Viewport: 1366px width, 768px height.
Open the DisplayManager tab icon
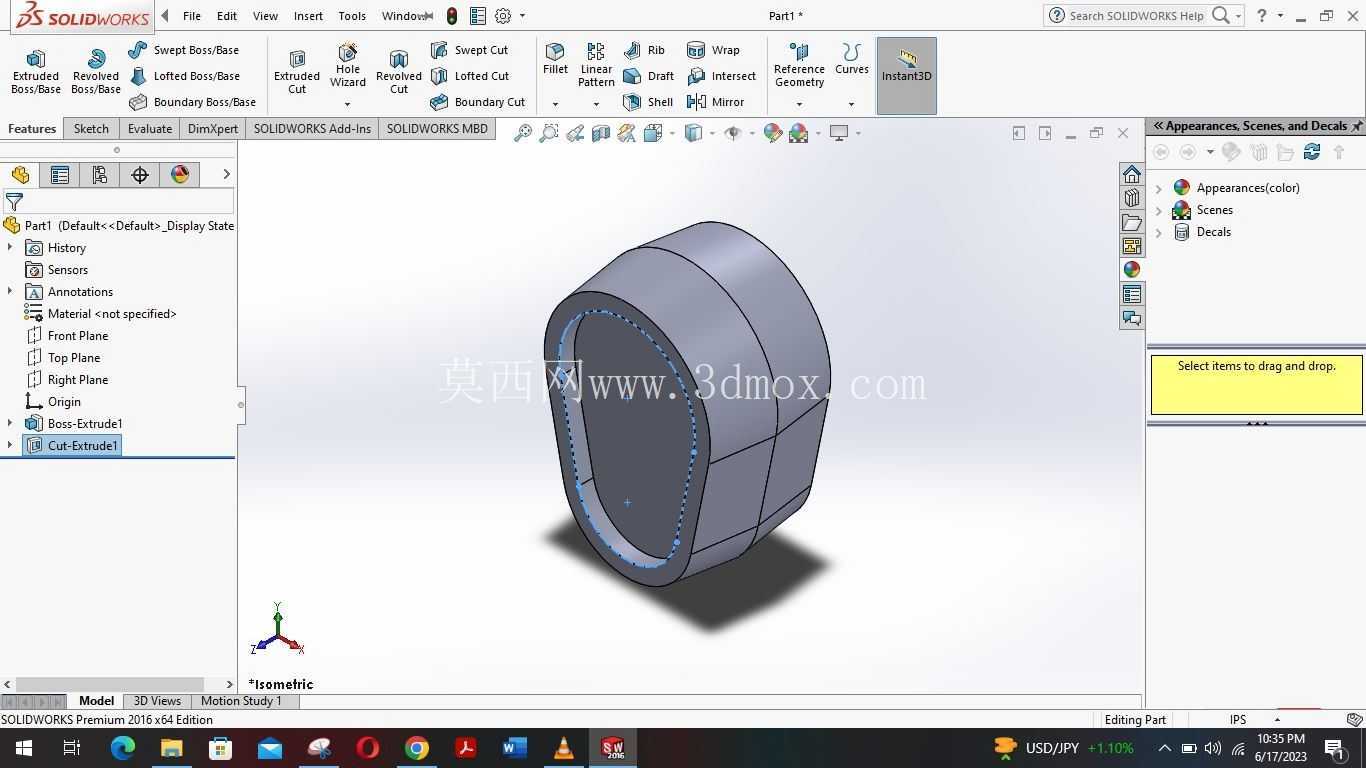(x=180, y=175)
